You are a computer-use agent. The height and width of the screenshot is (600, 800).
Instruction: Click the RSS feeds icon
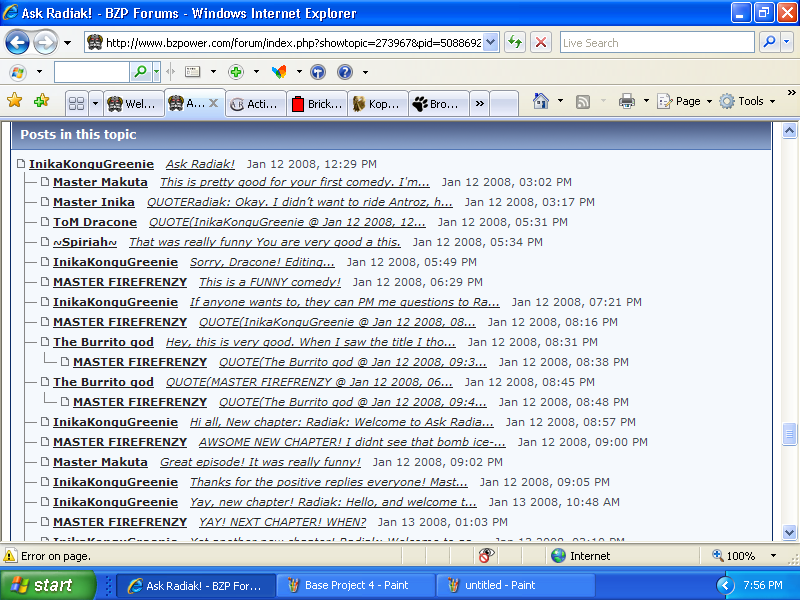coord(583,102)
